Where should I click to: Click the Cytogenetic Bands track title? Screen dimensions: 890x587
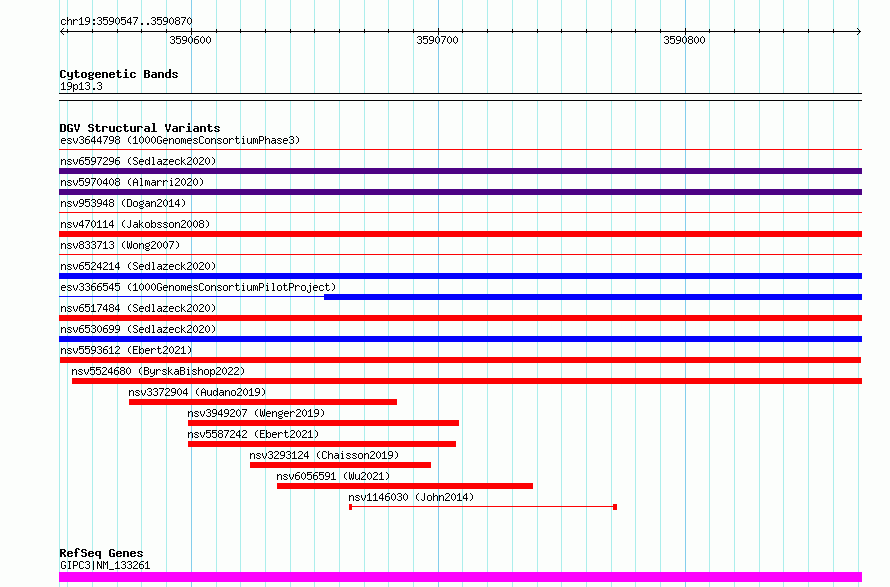(x=119, y=74)
